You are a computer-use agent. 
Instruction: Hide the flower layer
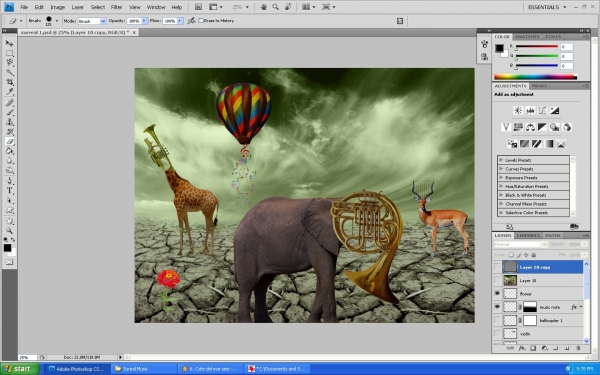point(497,293)
